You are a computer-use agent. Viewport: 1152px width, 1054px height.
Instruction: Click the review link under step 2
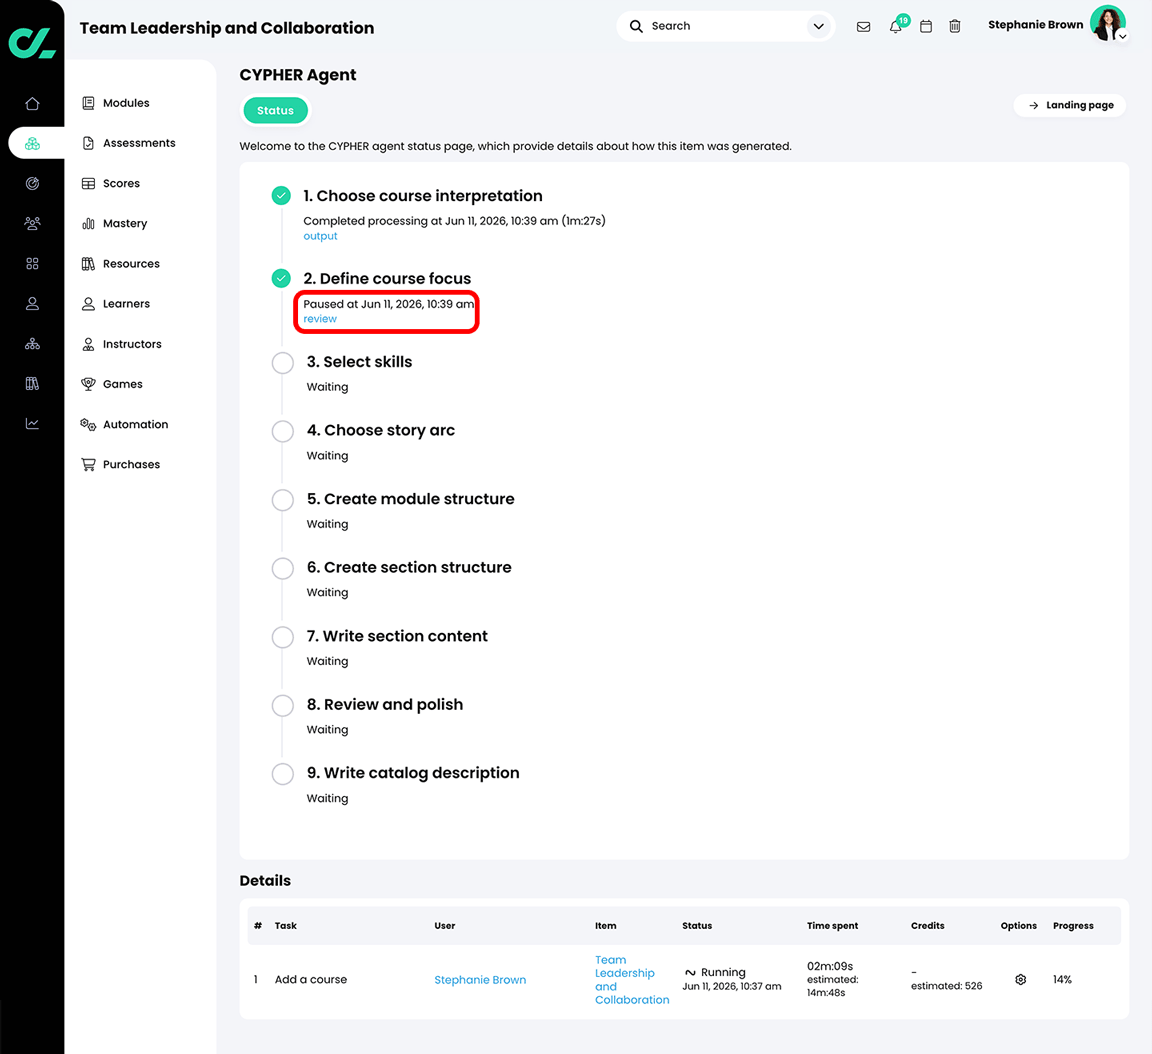click(320, 319)
